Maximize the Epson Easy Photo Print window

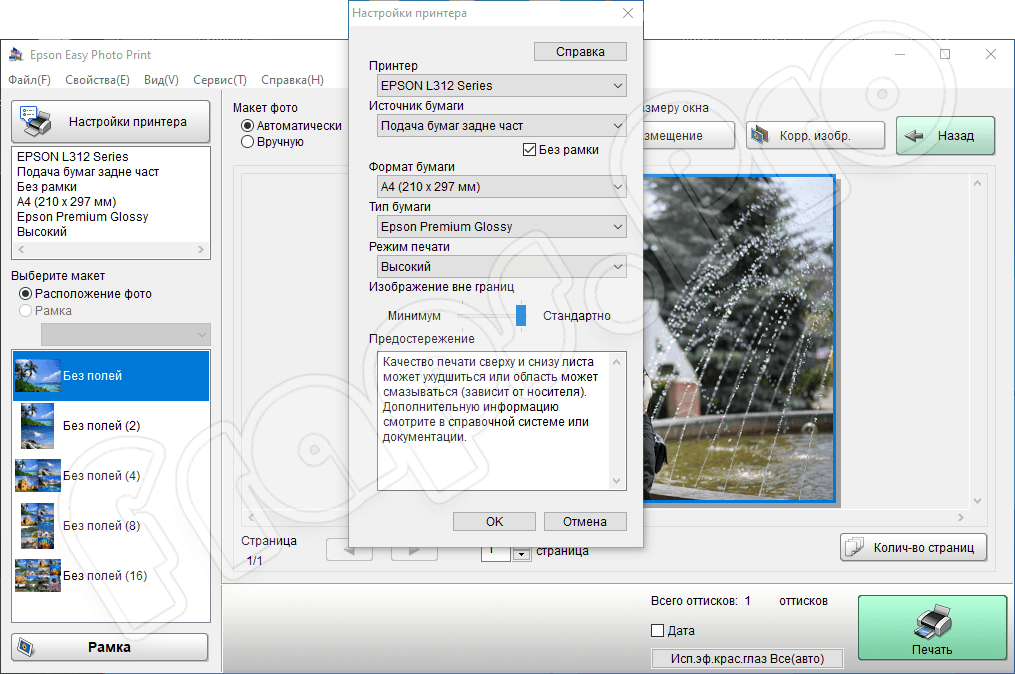[x=945, y=54]
